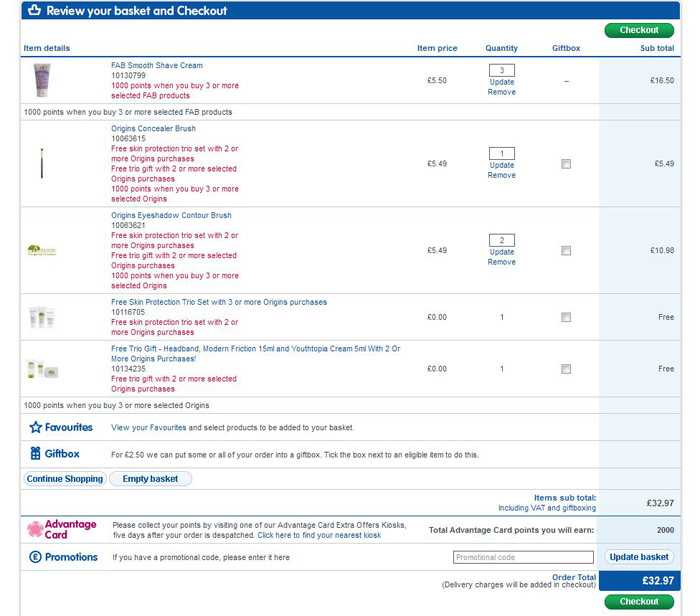The height and width of the screenshot is (616, 700).
Task: Click the Giftbox gift icon
Action: click(x=35, y=454)
